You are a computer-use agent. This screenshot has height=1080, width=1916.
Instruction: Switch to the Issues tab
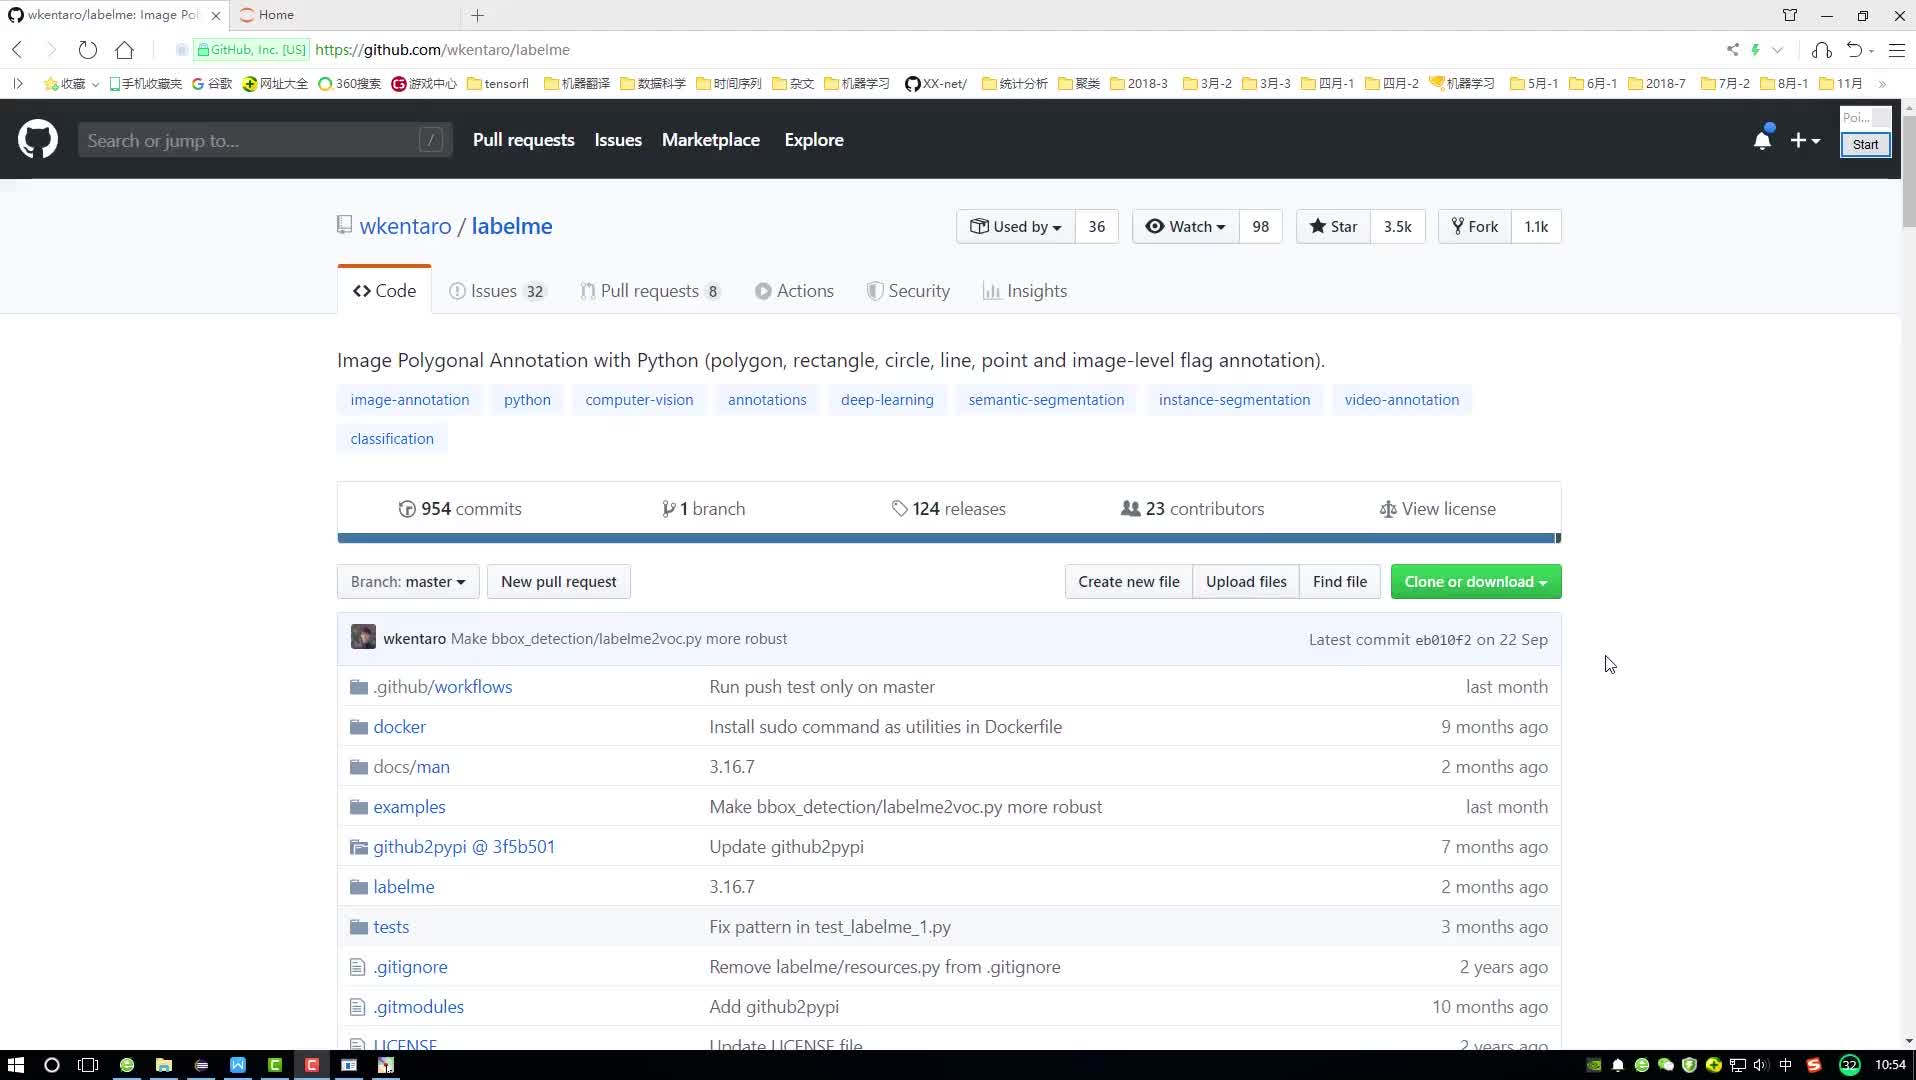click(x=498, y=291)
